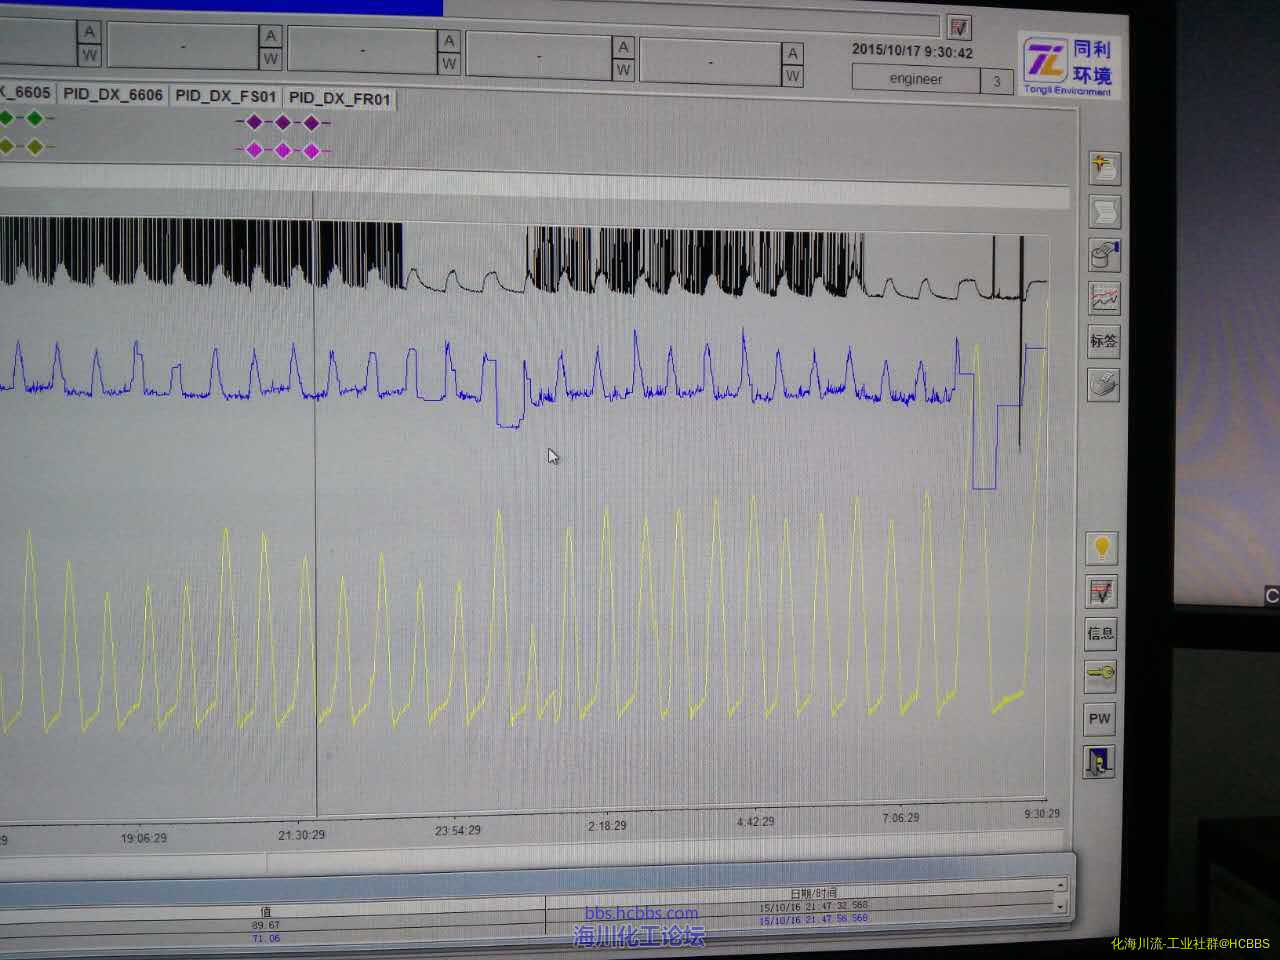This screenshot has width=1280, height=960.
Task: Click the red checkmark alarm icon in right toolbar
Action: [x=1101, y=591]
